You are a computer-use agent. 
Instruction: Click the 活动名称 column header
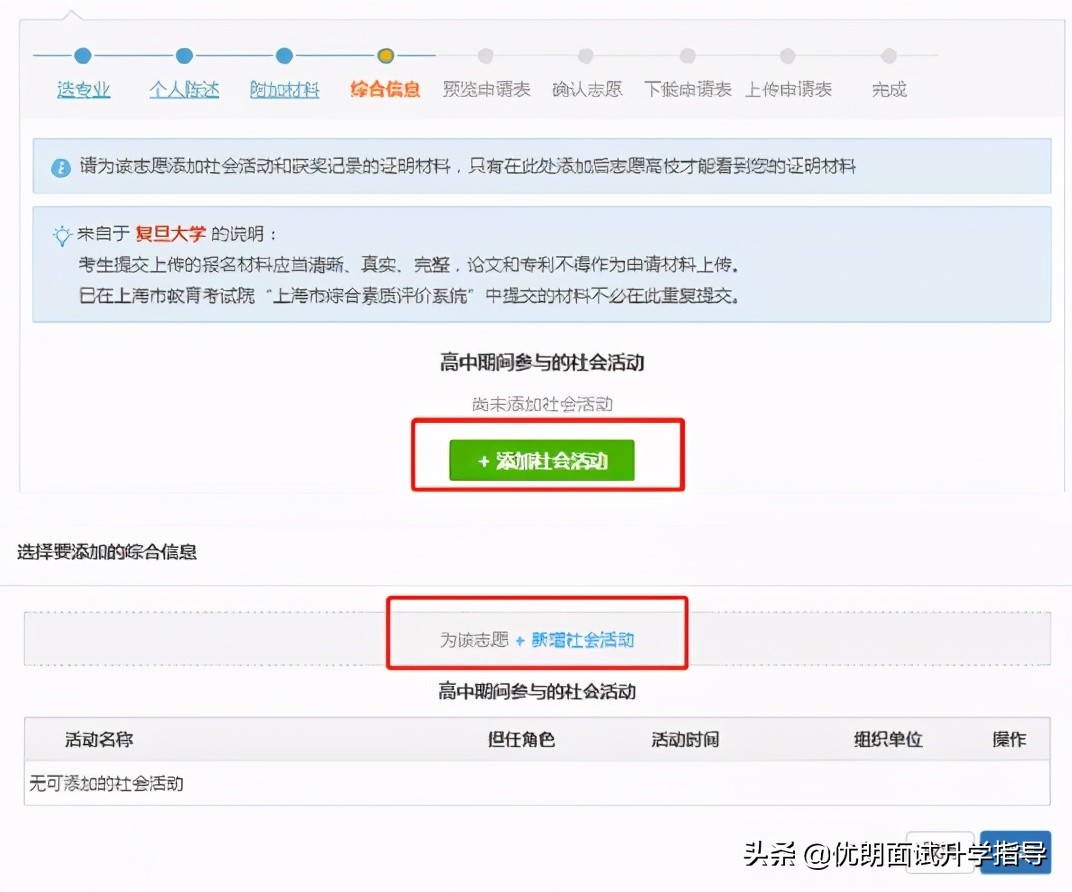tap(99, 740)
